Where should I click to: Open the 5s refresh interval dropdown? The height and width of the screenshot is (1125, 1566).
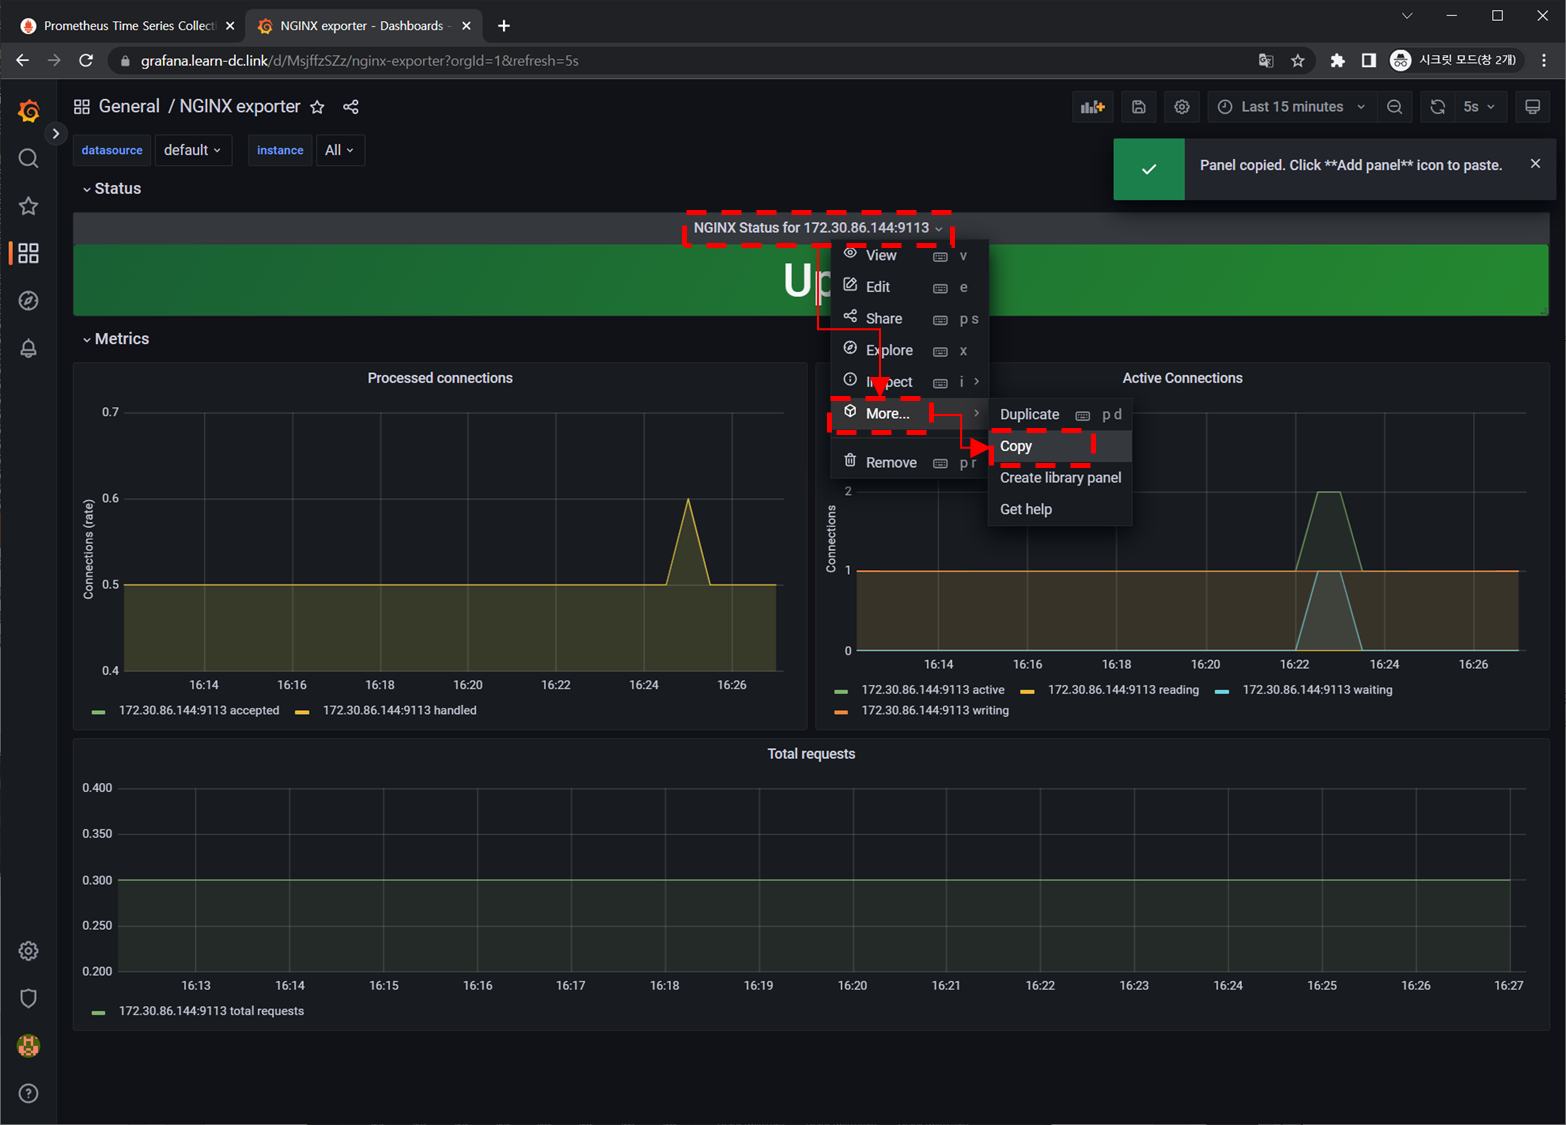point(1478,107)
